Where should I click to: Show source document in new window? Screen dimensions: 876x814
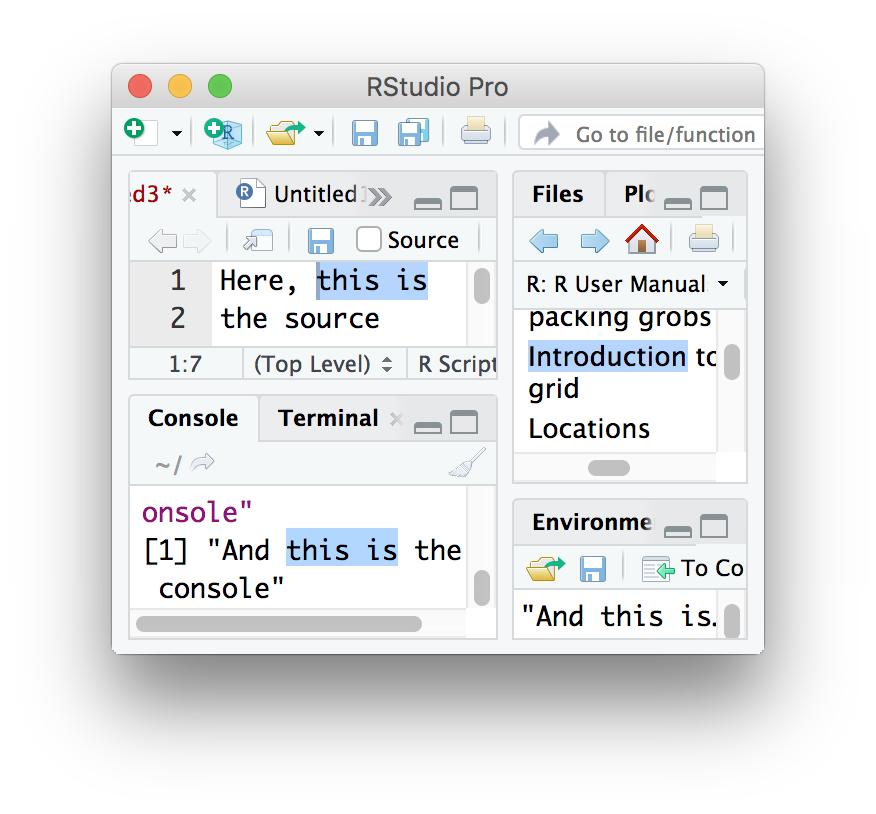258,240
